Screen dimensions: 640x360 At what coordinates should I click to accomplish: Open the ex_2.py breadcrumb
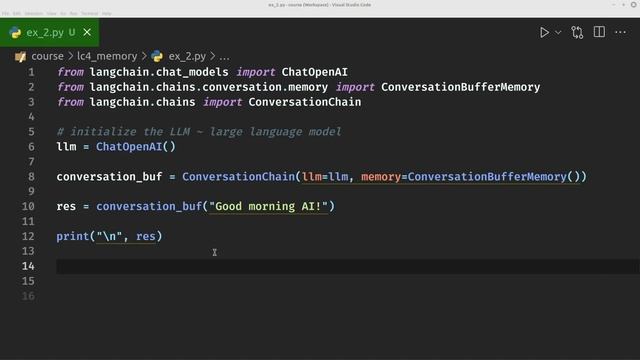(x=187, y=56)
